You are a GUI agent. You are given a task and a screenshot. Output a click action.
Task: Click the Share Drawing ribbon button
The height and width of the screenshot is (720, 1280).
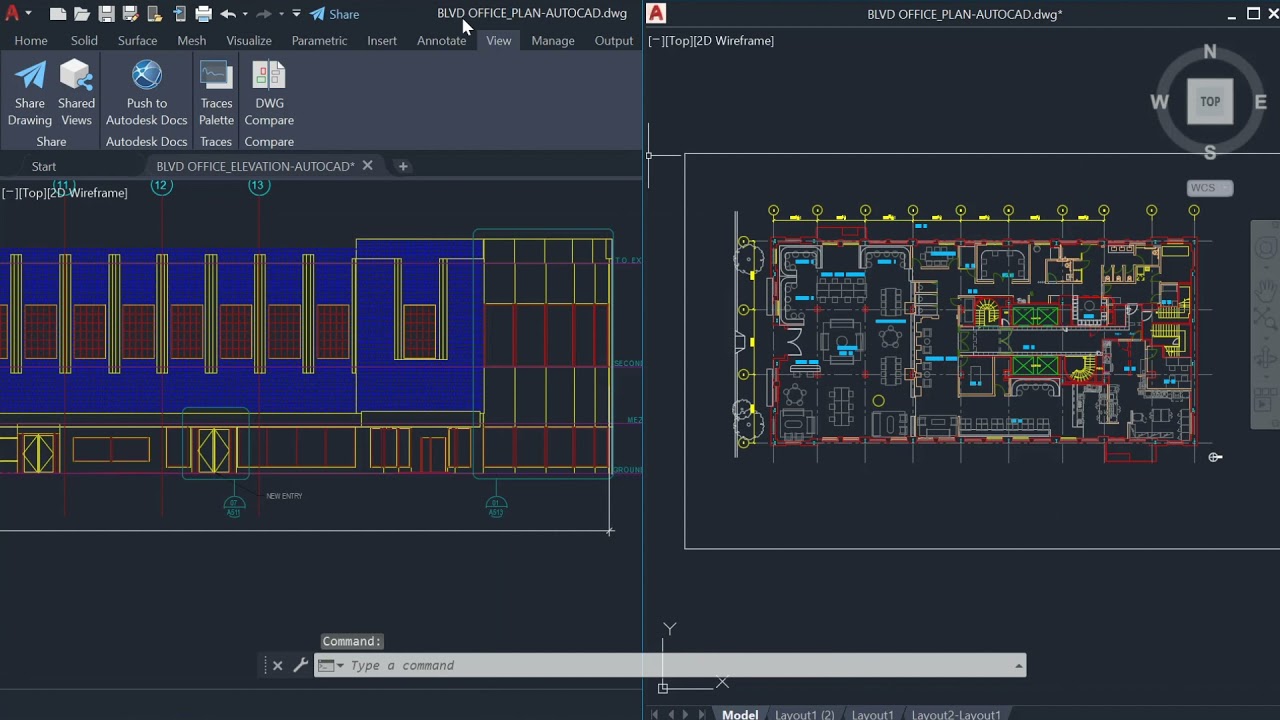coord(30,94)
